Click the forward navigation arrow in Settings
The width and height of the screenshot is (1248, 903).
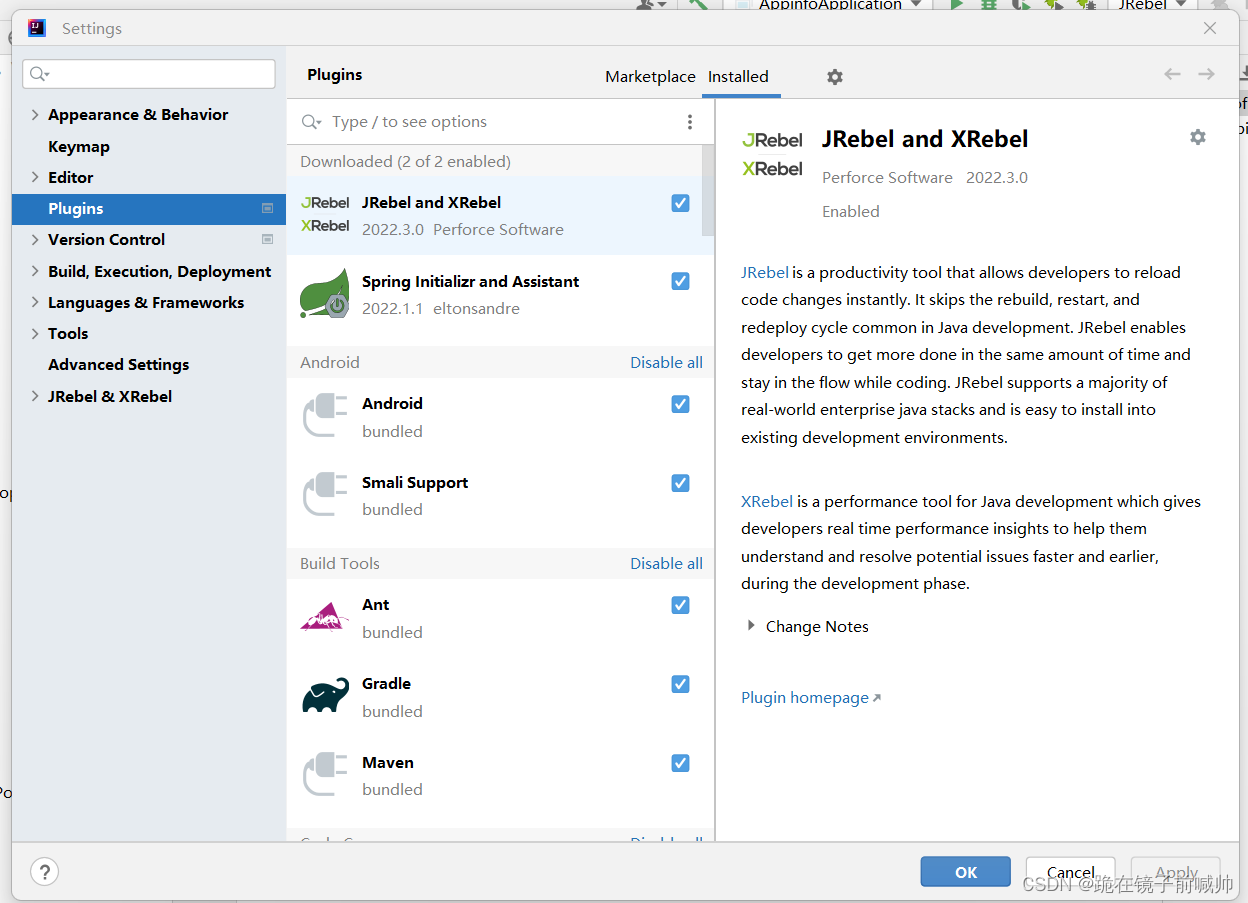[x=1207, y=74]
